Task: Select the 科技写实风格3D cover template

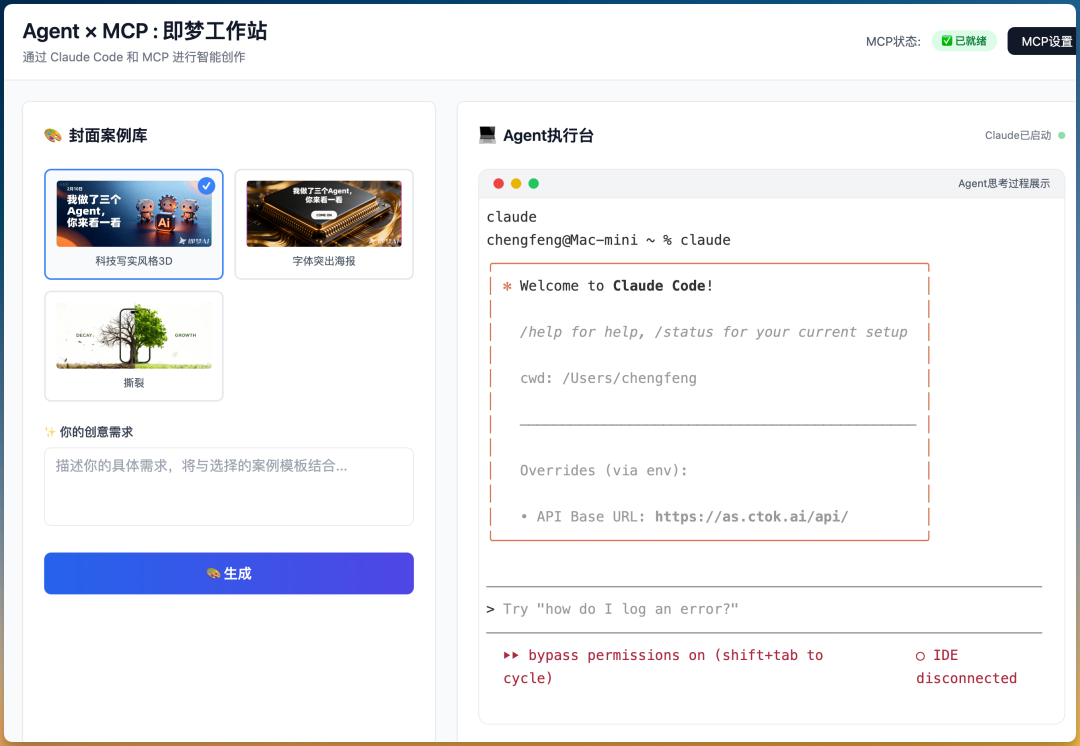Action: pos(134,224)
